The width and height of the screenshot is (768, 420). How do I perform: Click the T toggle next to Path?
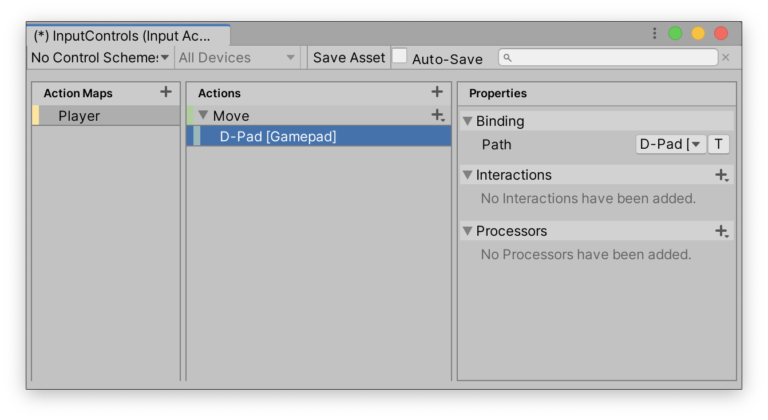[x=718, y=144]
